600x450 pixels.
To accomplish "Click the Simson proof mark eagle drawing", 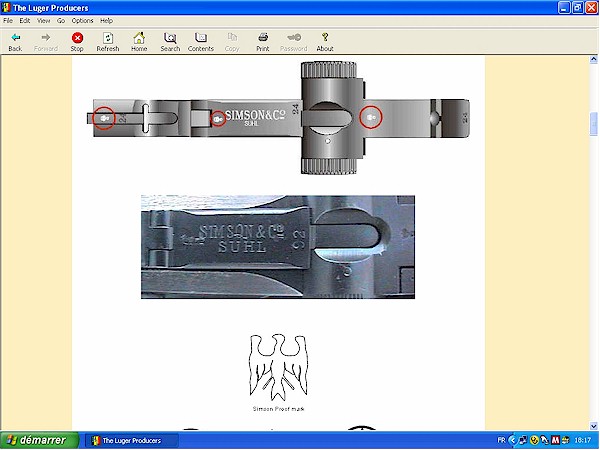I will coord(278,367).
